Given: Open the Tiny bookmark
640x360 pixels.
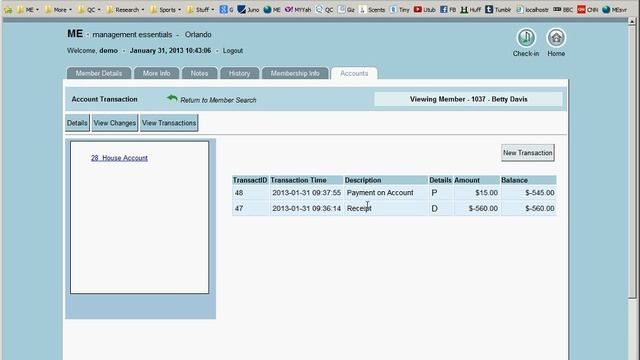Looking at the screenshot, I should [x=400, y=9].
